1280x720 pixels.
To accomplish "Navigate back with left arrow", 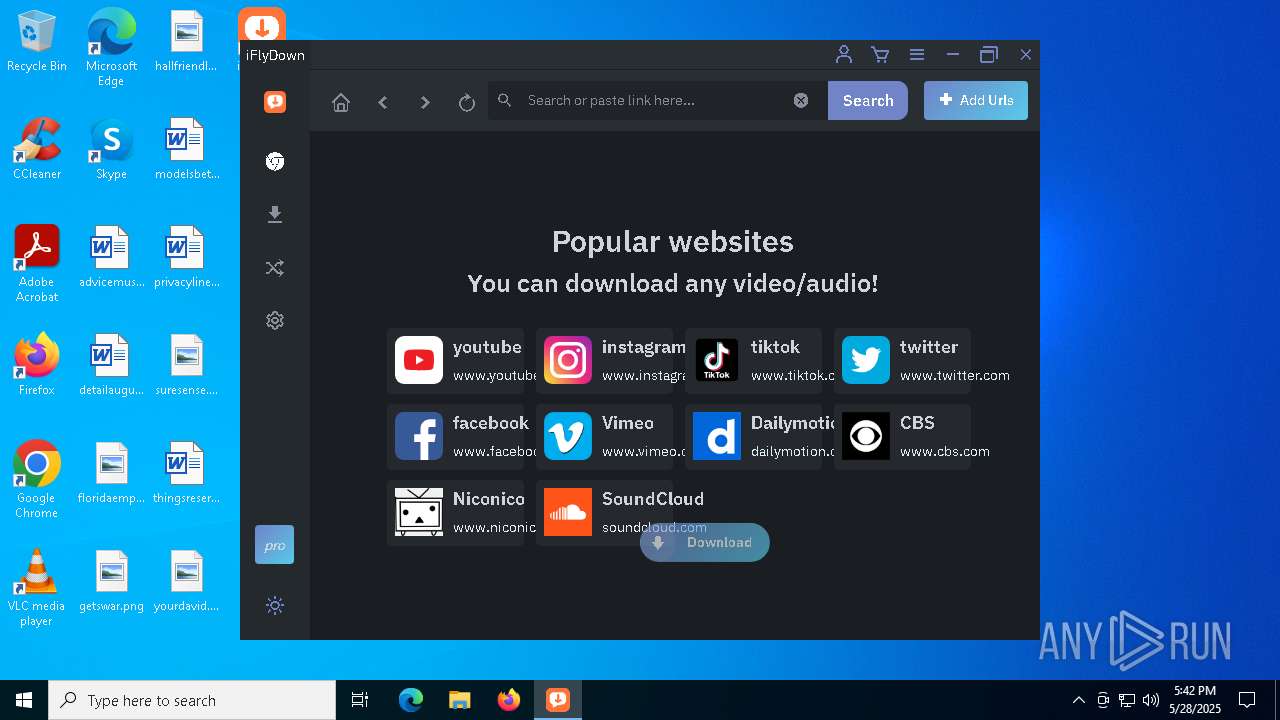I will (383, 102).
